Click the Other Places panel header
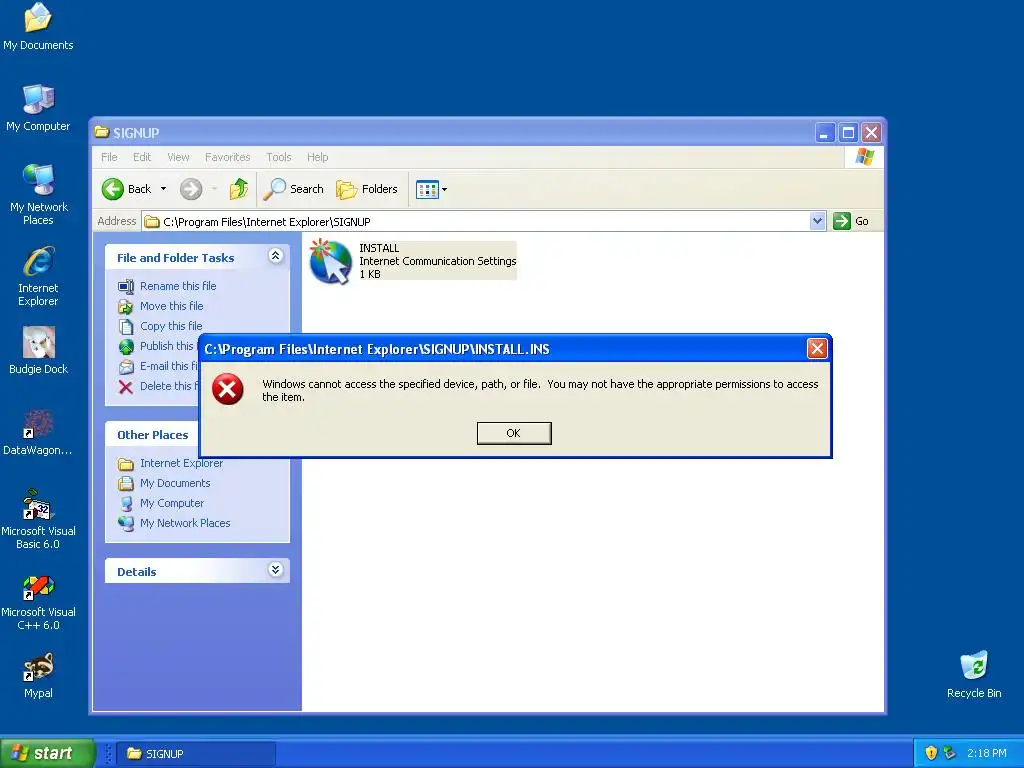1024x768 pixels. point(153,435)
